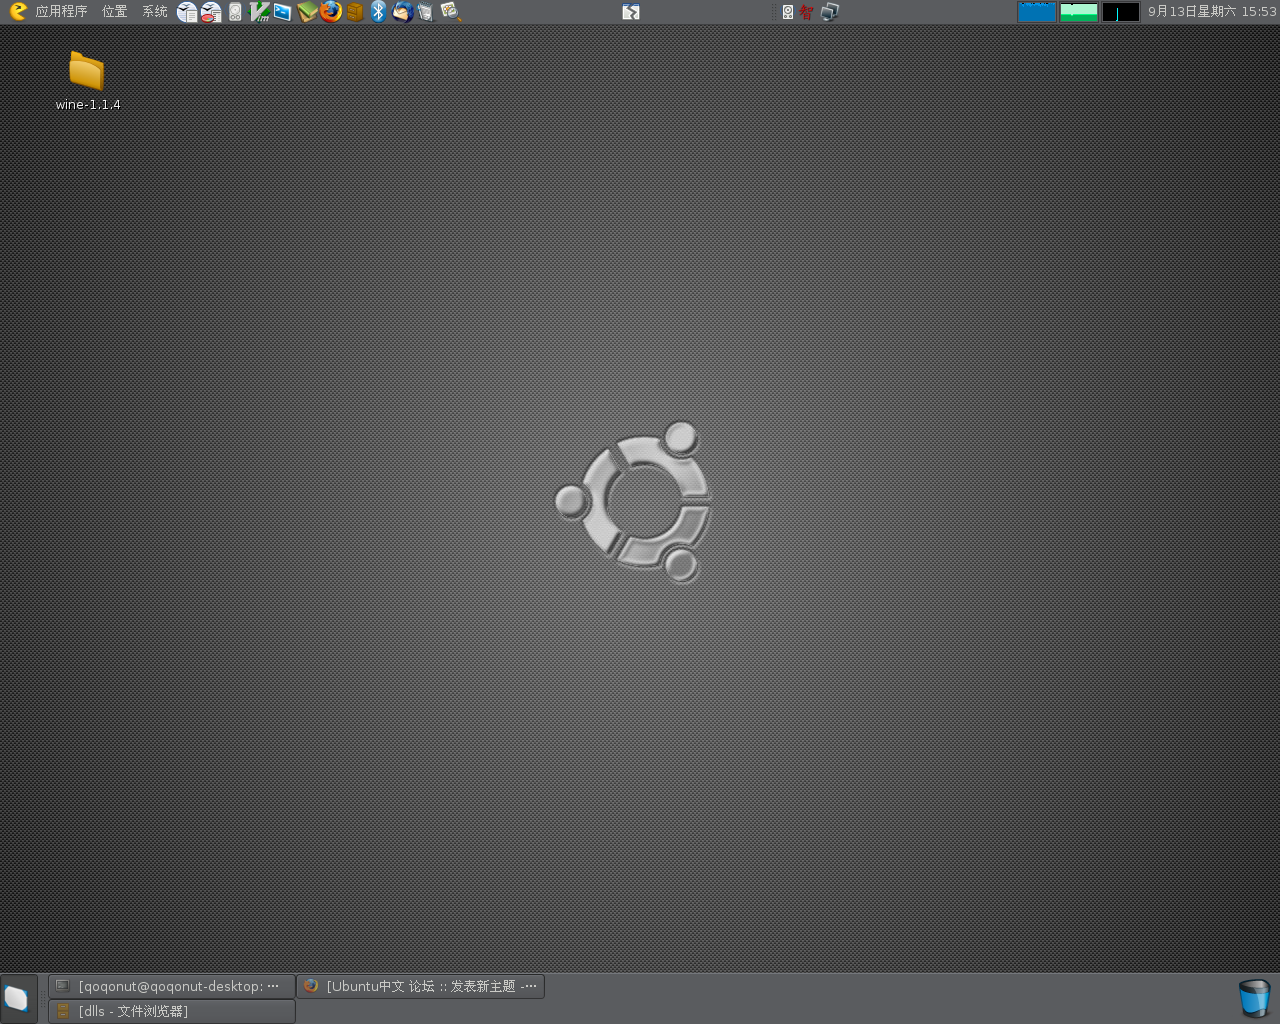This screenshot has height=1024, width=1280.
Task: Open the Trash icon in bottom panel
Action: [1254, 998]
